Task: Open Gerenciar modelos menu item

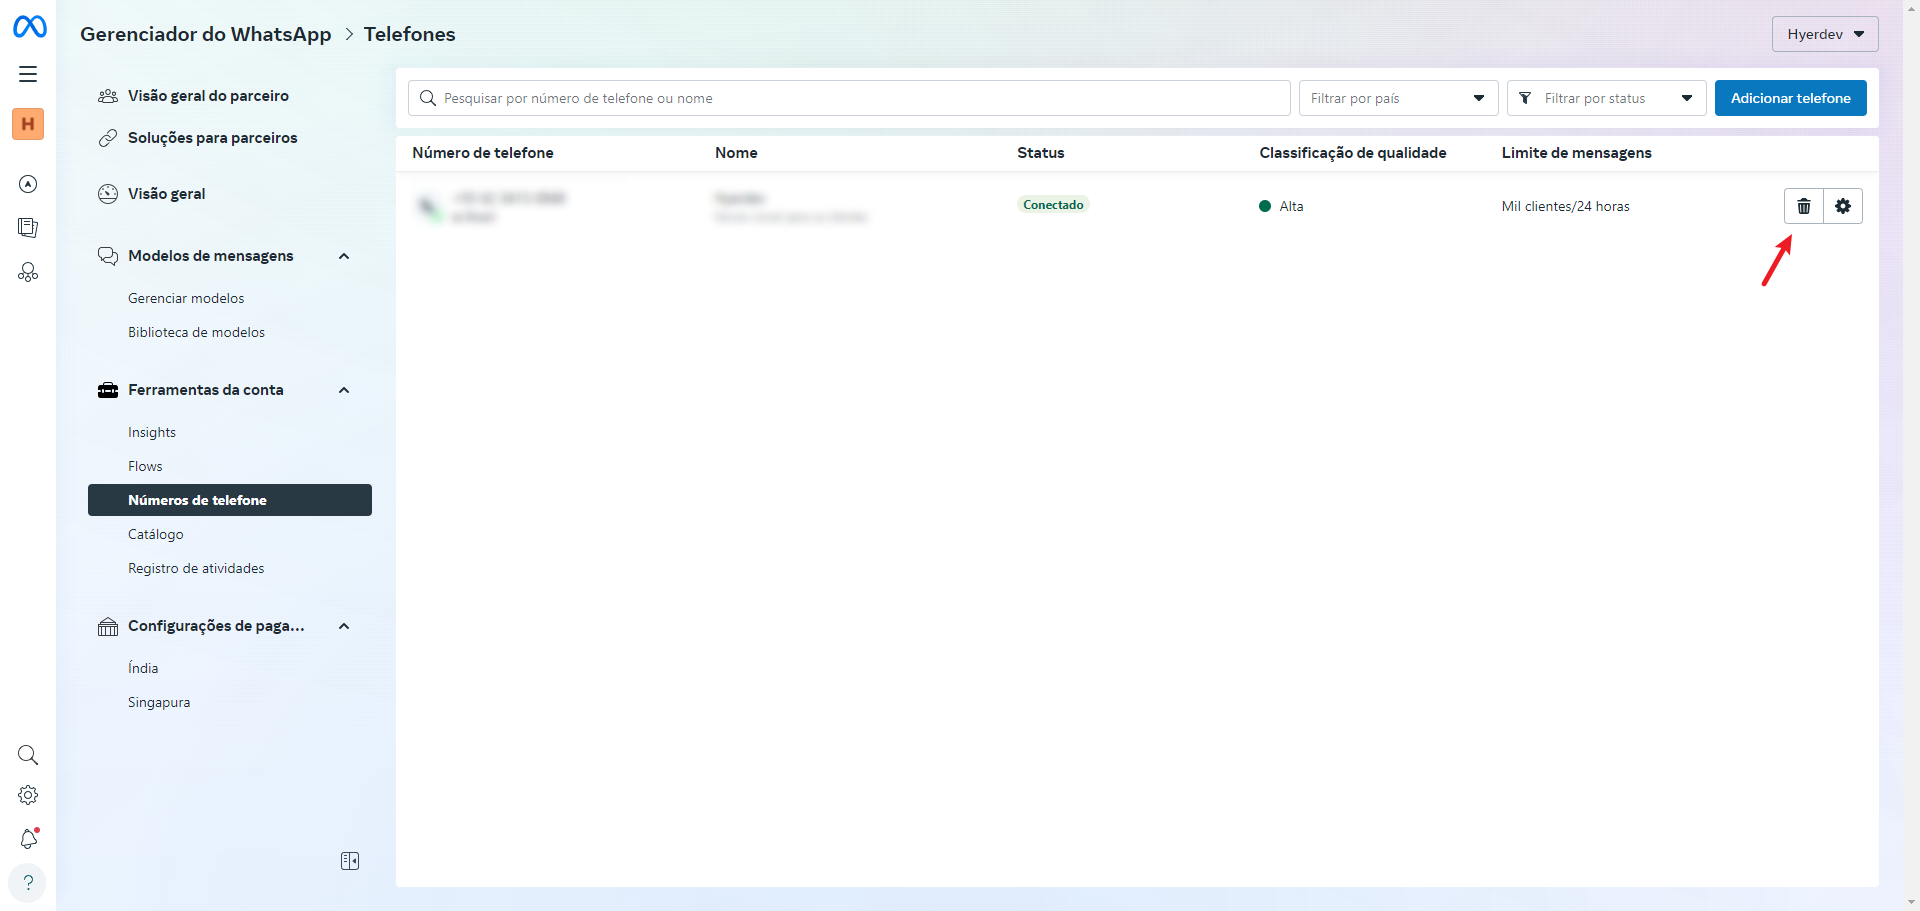Action: [186, 298]
